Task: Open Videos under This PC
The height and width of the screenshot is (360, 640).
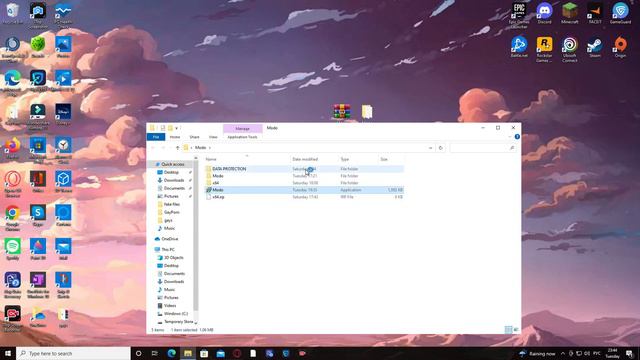Action: coord(170,305)
